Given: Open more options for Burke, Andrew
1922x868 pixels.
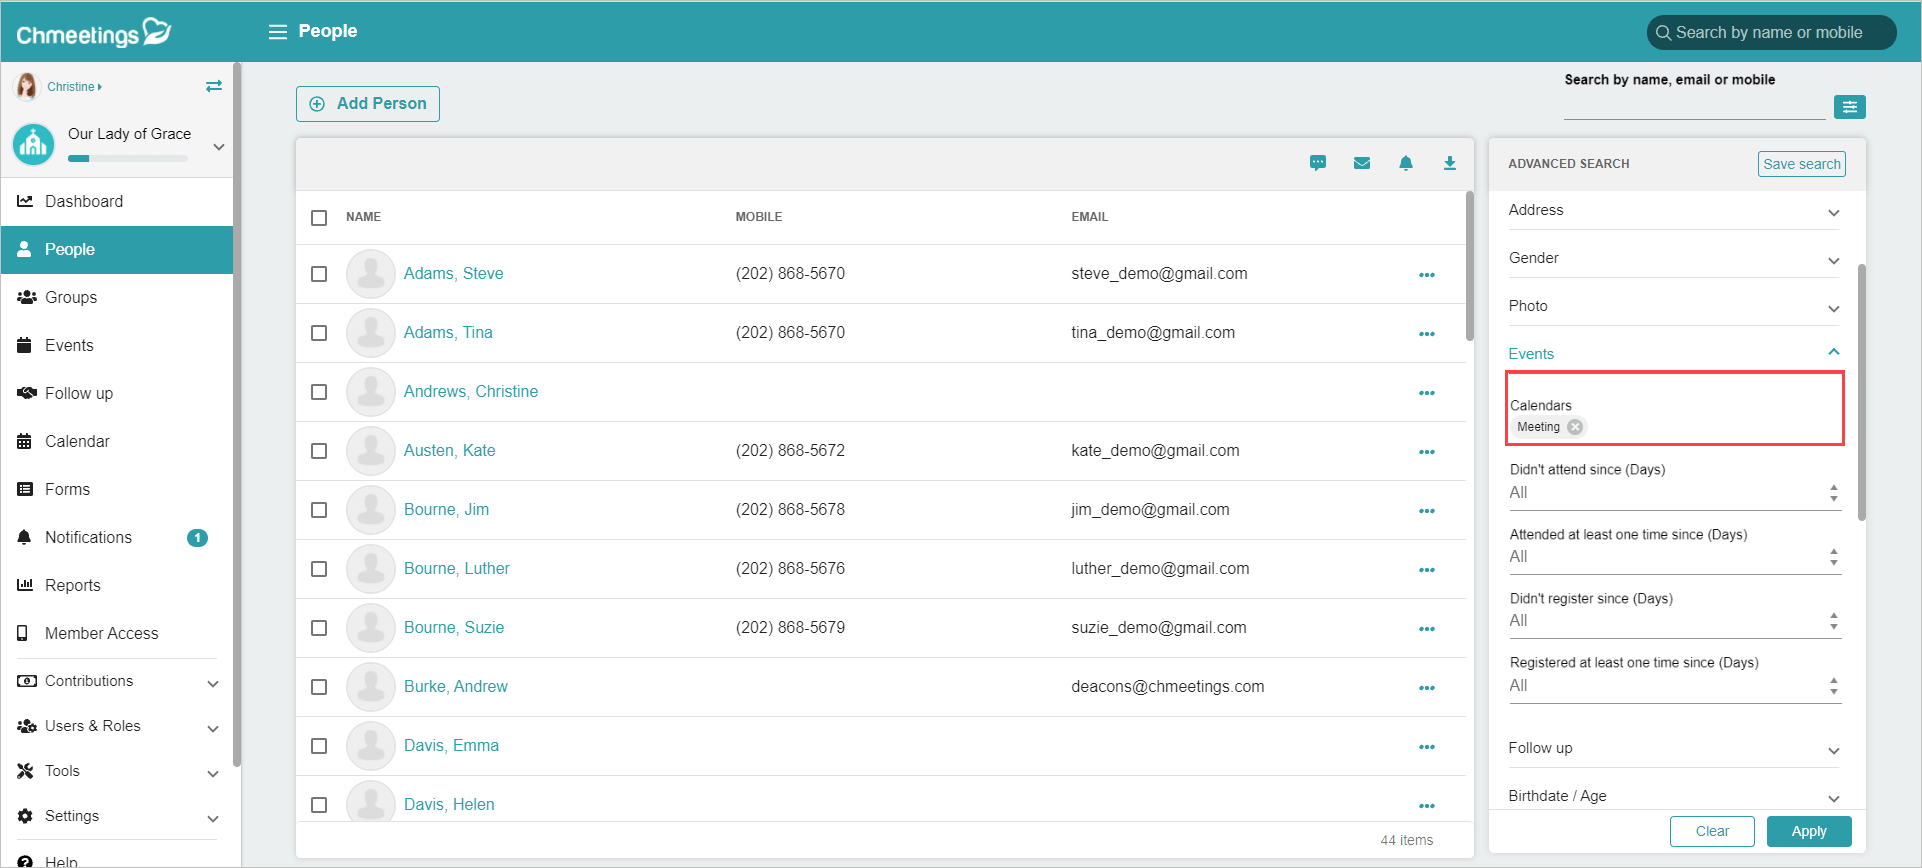Looking at the screenshot, I should 1427,688.
